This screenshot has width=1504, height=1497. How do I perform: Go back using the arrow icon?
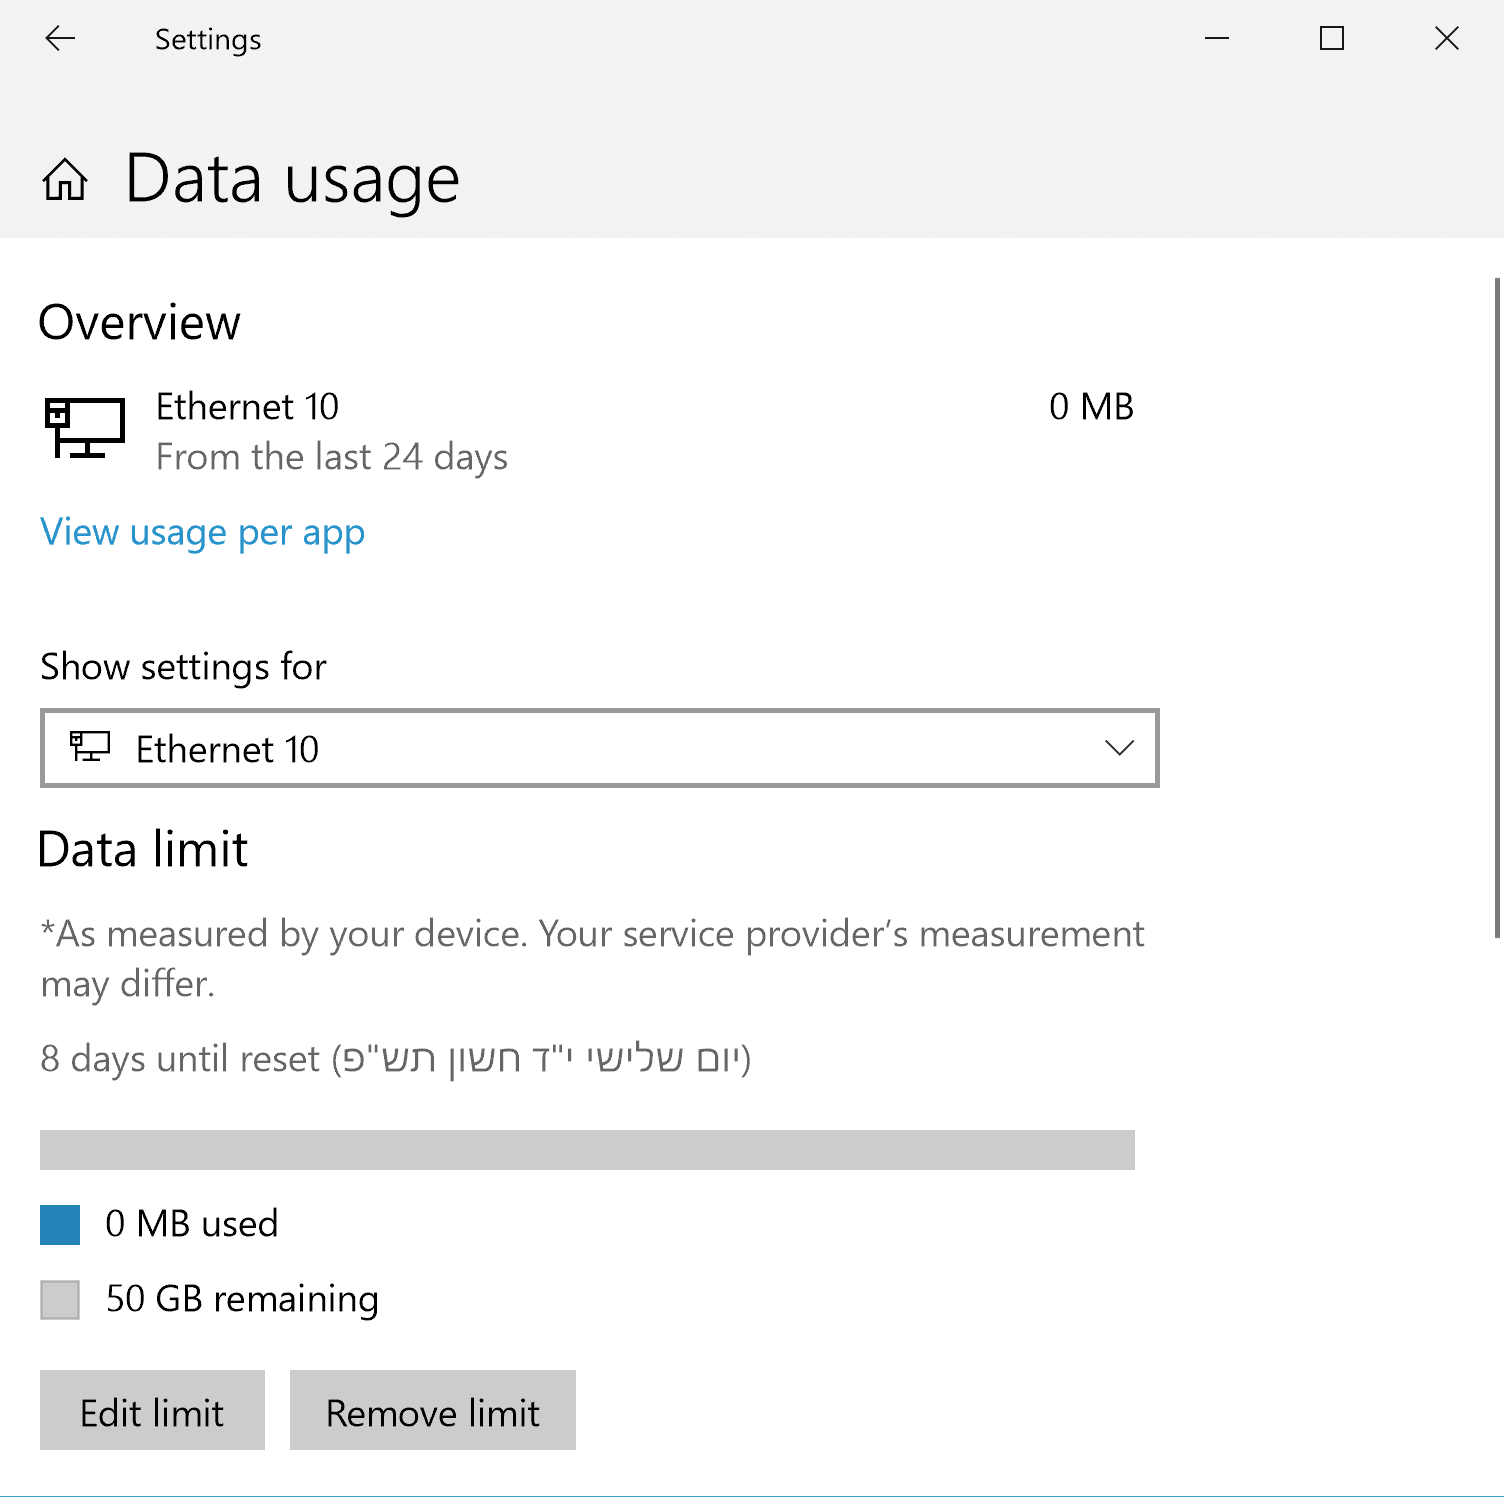click(60, 39)
